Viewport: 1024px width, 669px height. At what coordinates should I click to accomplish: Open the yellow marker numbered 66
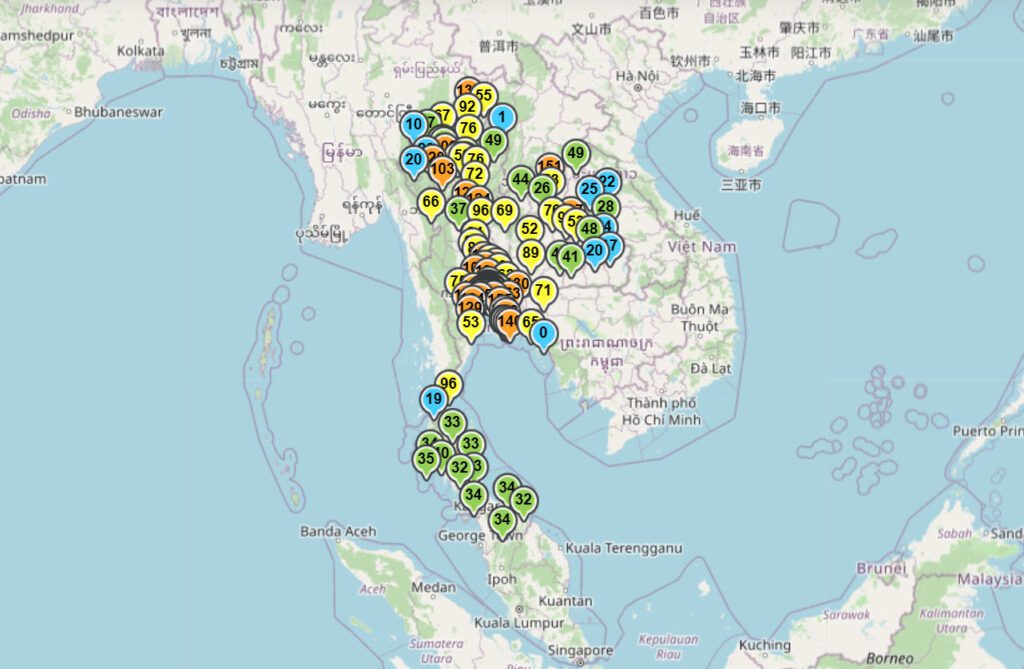pyautogui.click(x=430, y=202)
